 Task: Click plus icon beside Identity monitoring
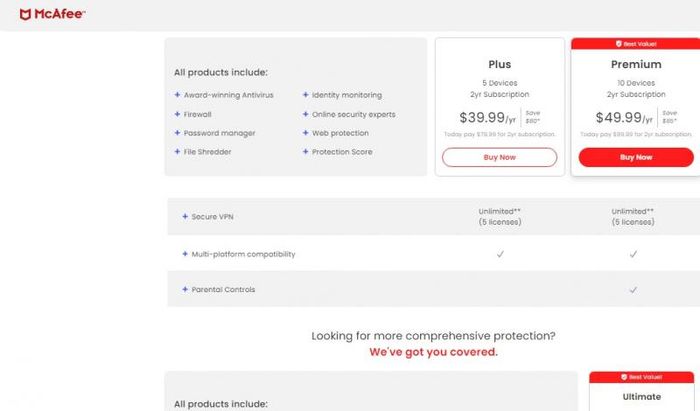point(305,95)
